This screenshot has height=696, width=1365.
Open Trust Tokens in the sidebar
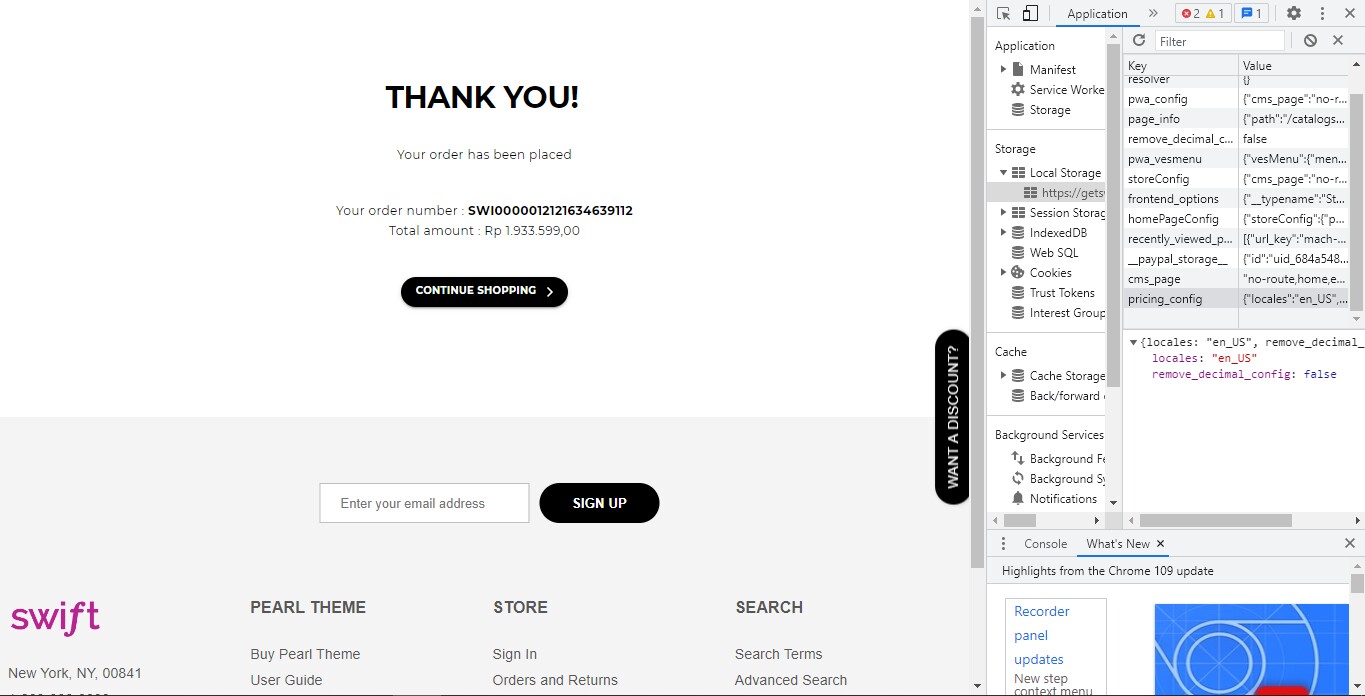(1062, 293)
